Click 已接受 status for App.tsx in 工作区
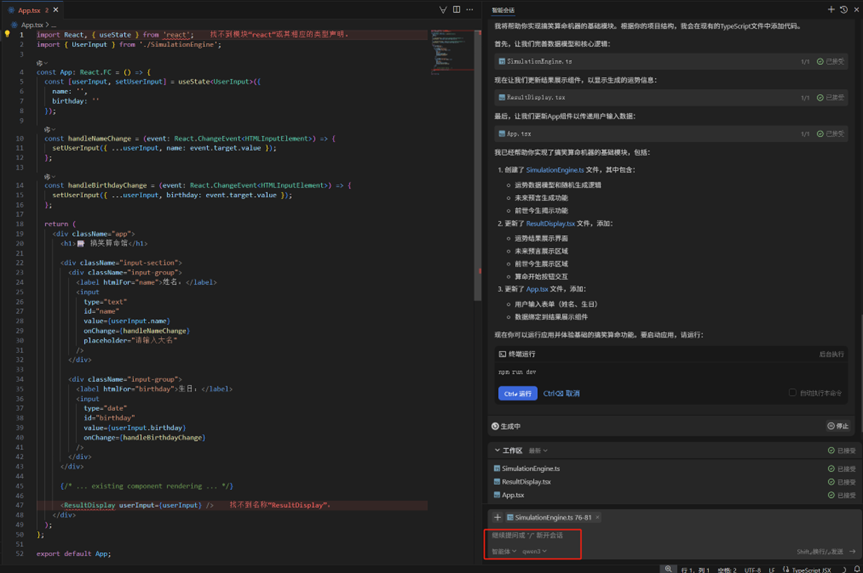Viewport: 863px width, 573px height. (x=842, y=495)
